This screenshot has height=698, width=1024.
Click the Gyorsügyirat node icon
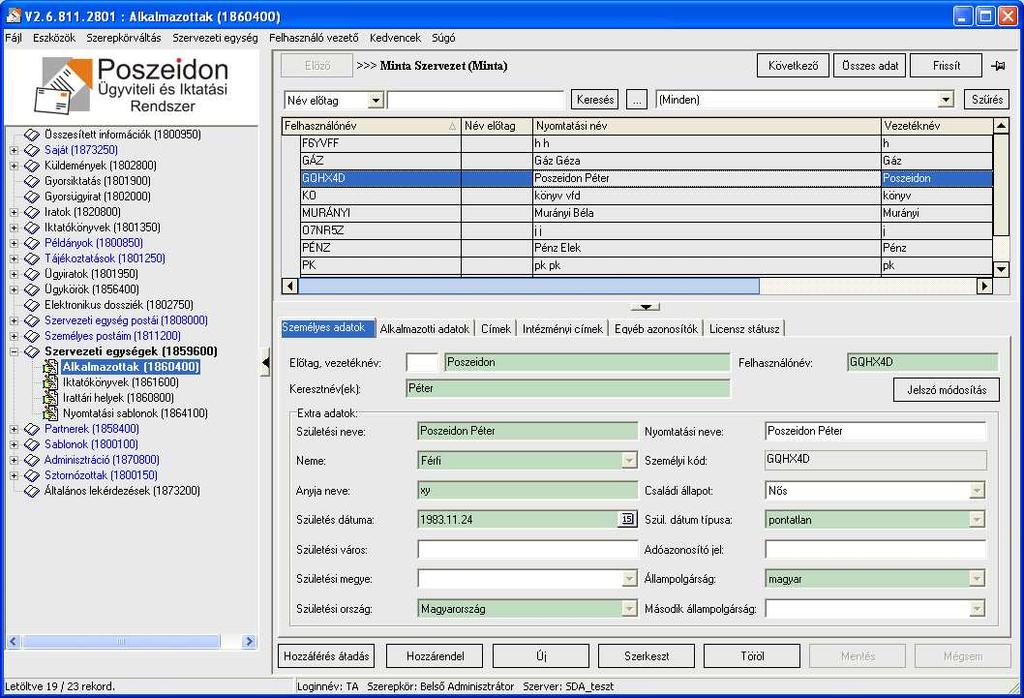[31, 197]
